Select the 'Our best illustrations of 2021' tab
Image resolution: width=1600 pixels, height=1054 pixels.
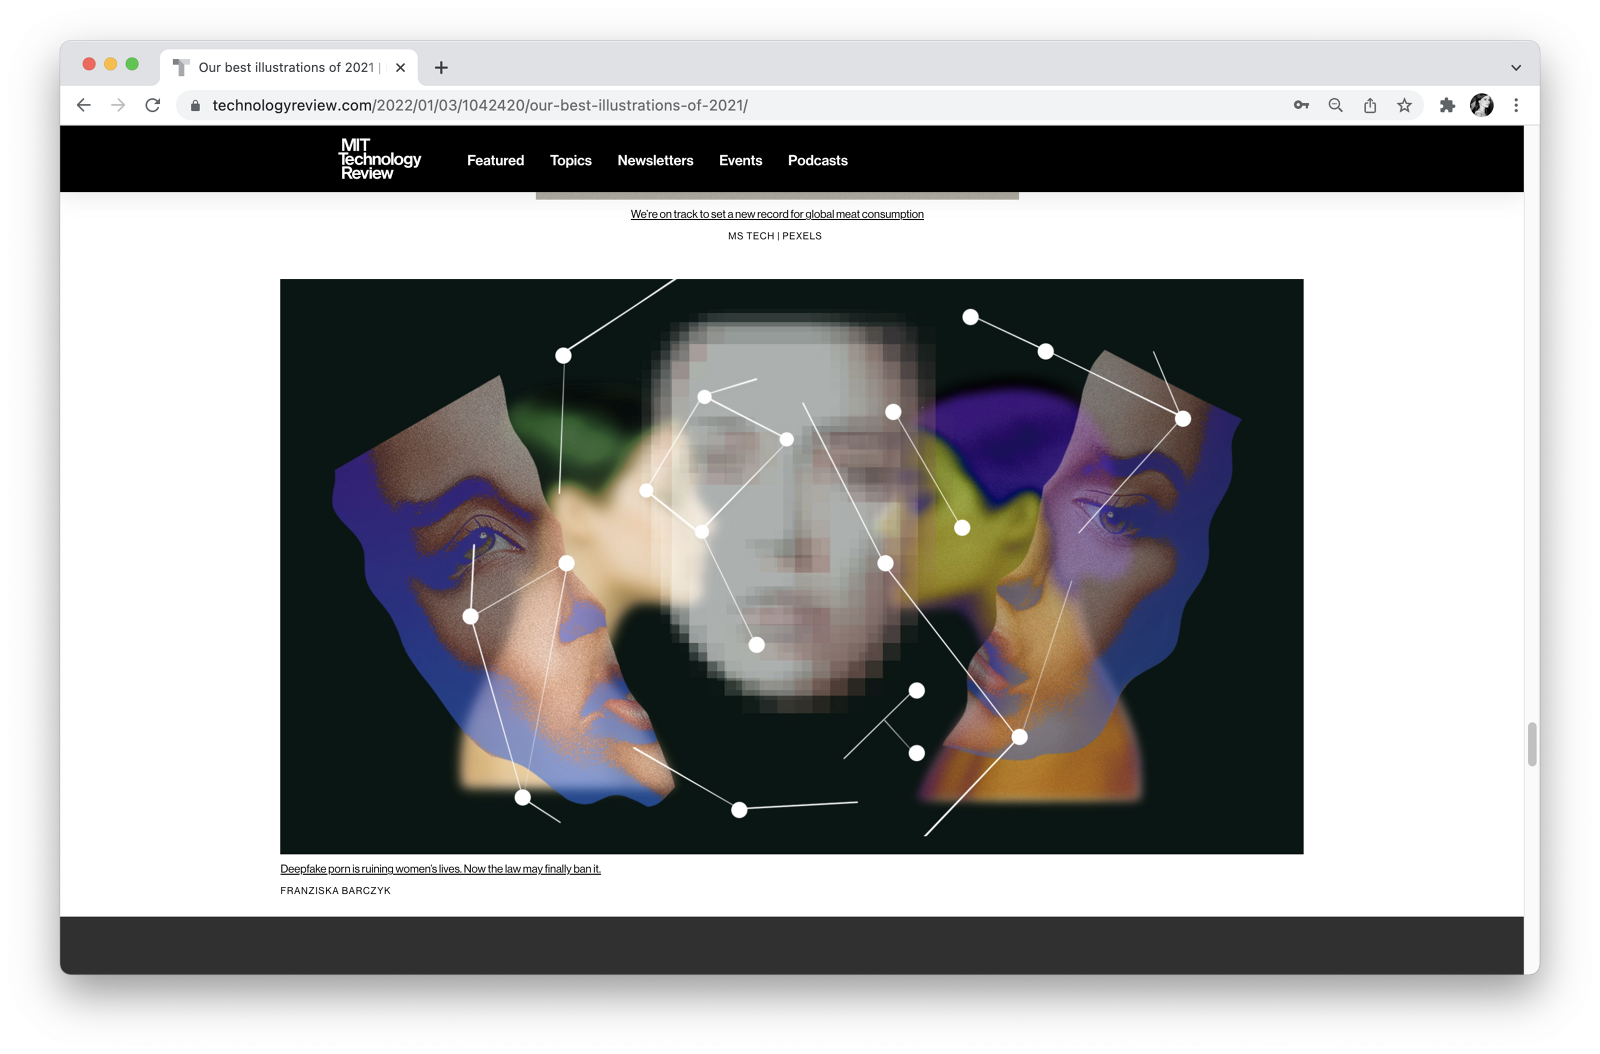click(288, 67)
